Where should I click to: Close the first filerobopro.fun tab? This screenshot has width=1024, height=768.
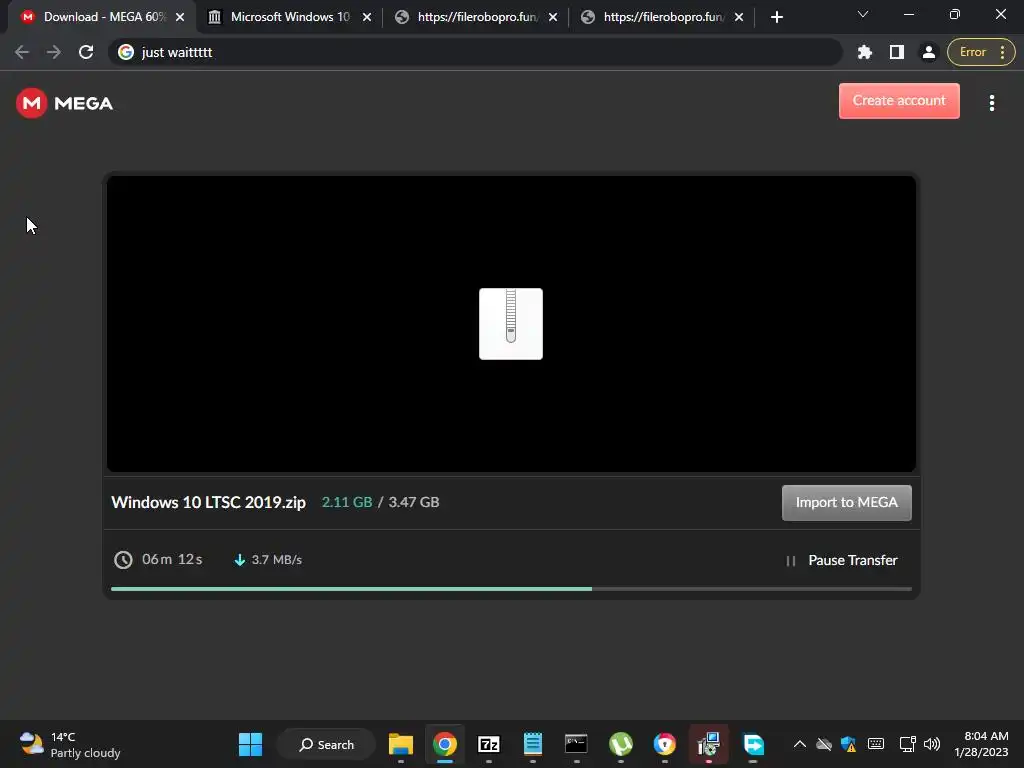click(x=553, y=17)
